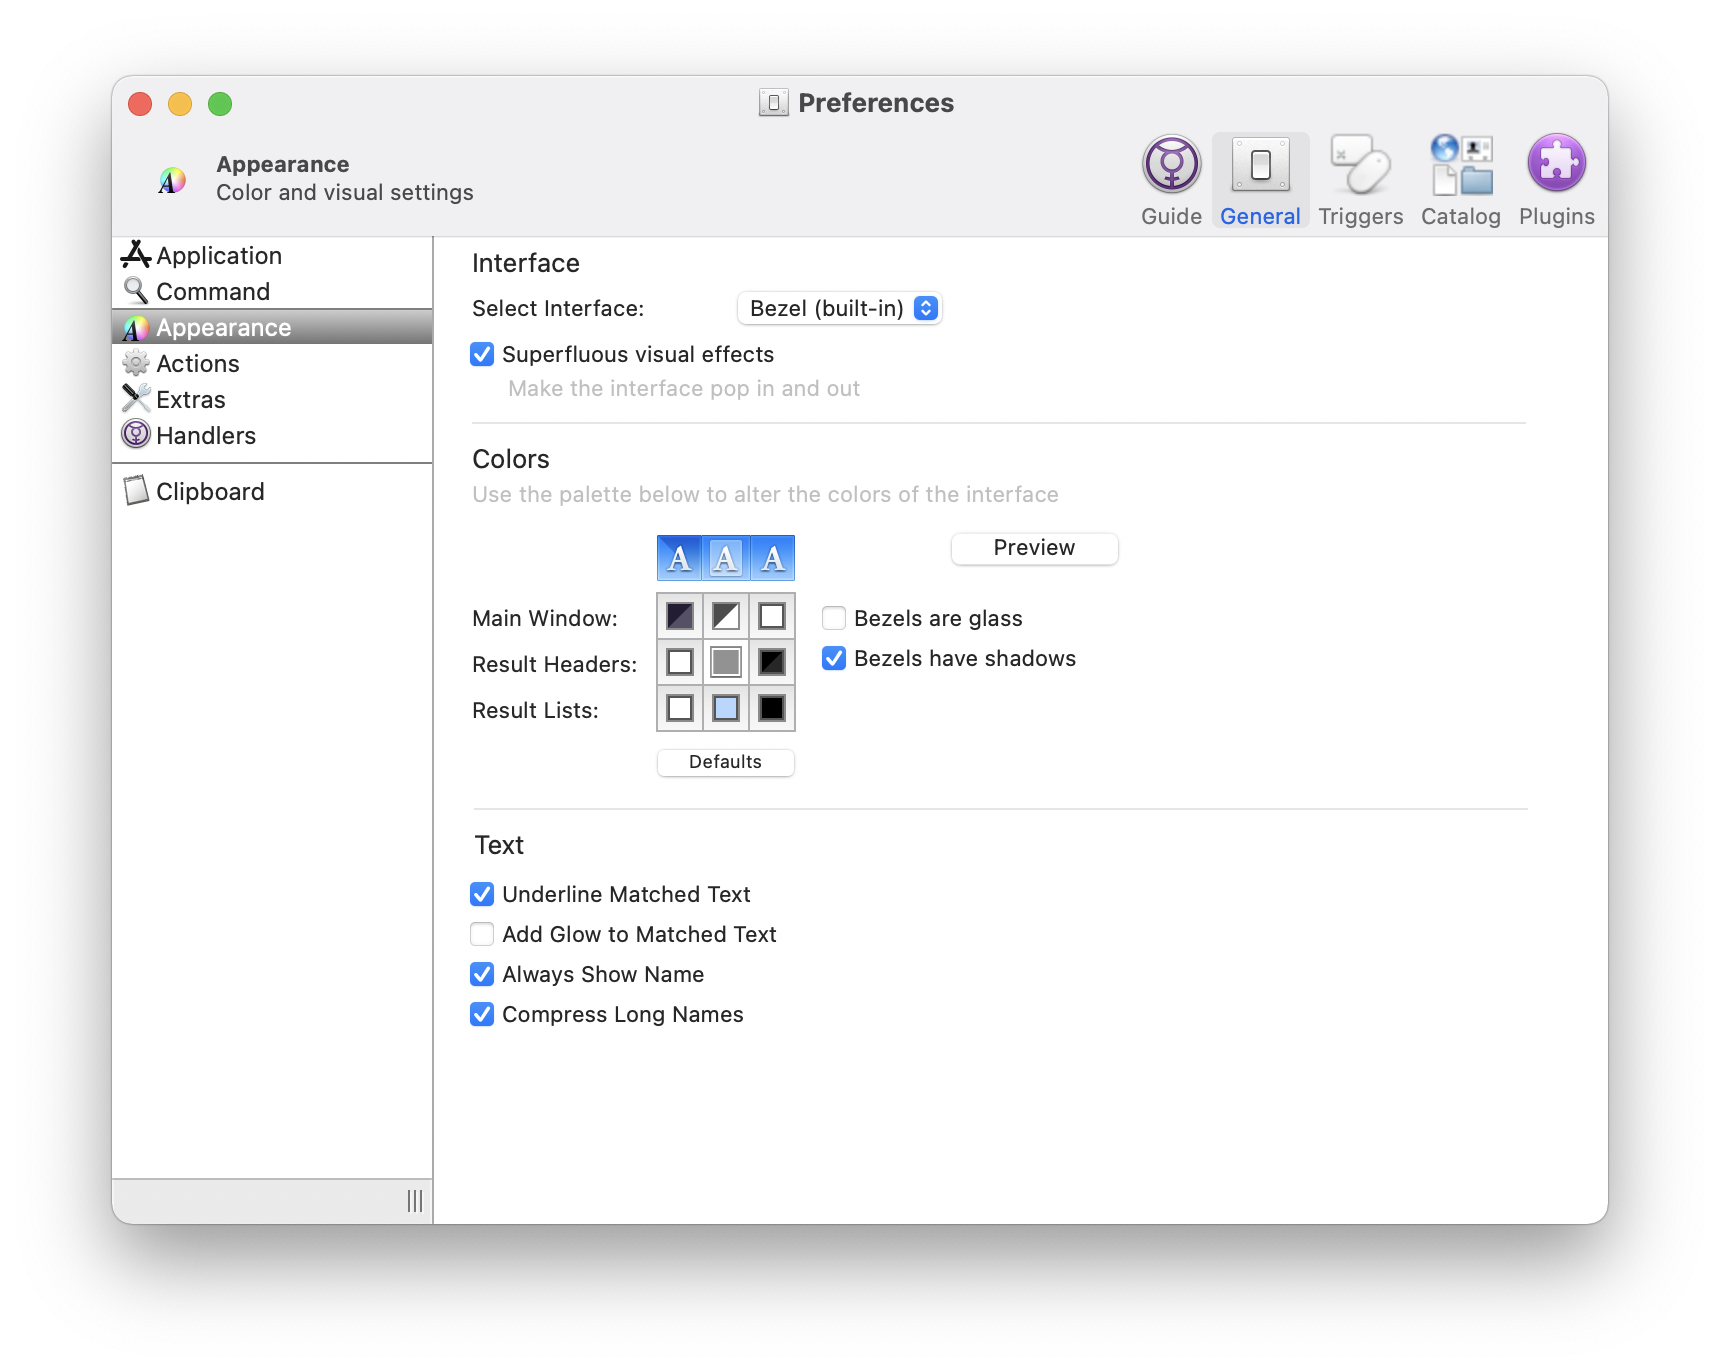Pick the first Main Window color swatch
The width and height of the screenshot is (1720, 1372).
click(680, 616)
